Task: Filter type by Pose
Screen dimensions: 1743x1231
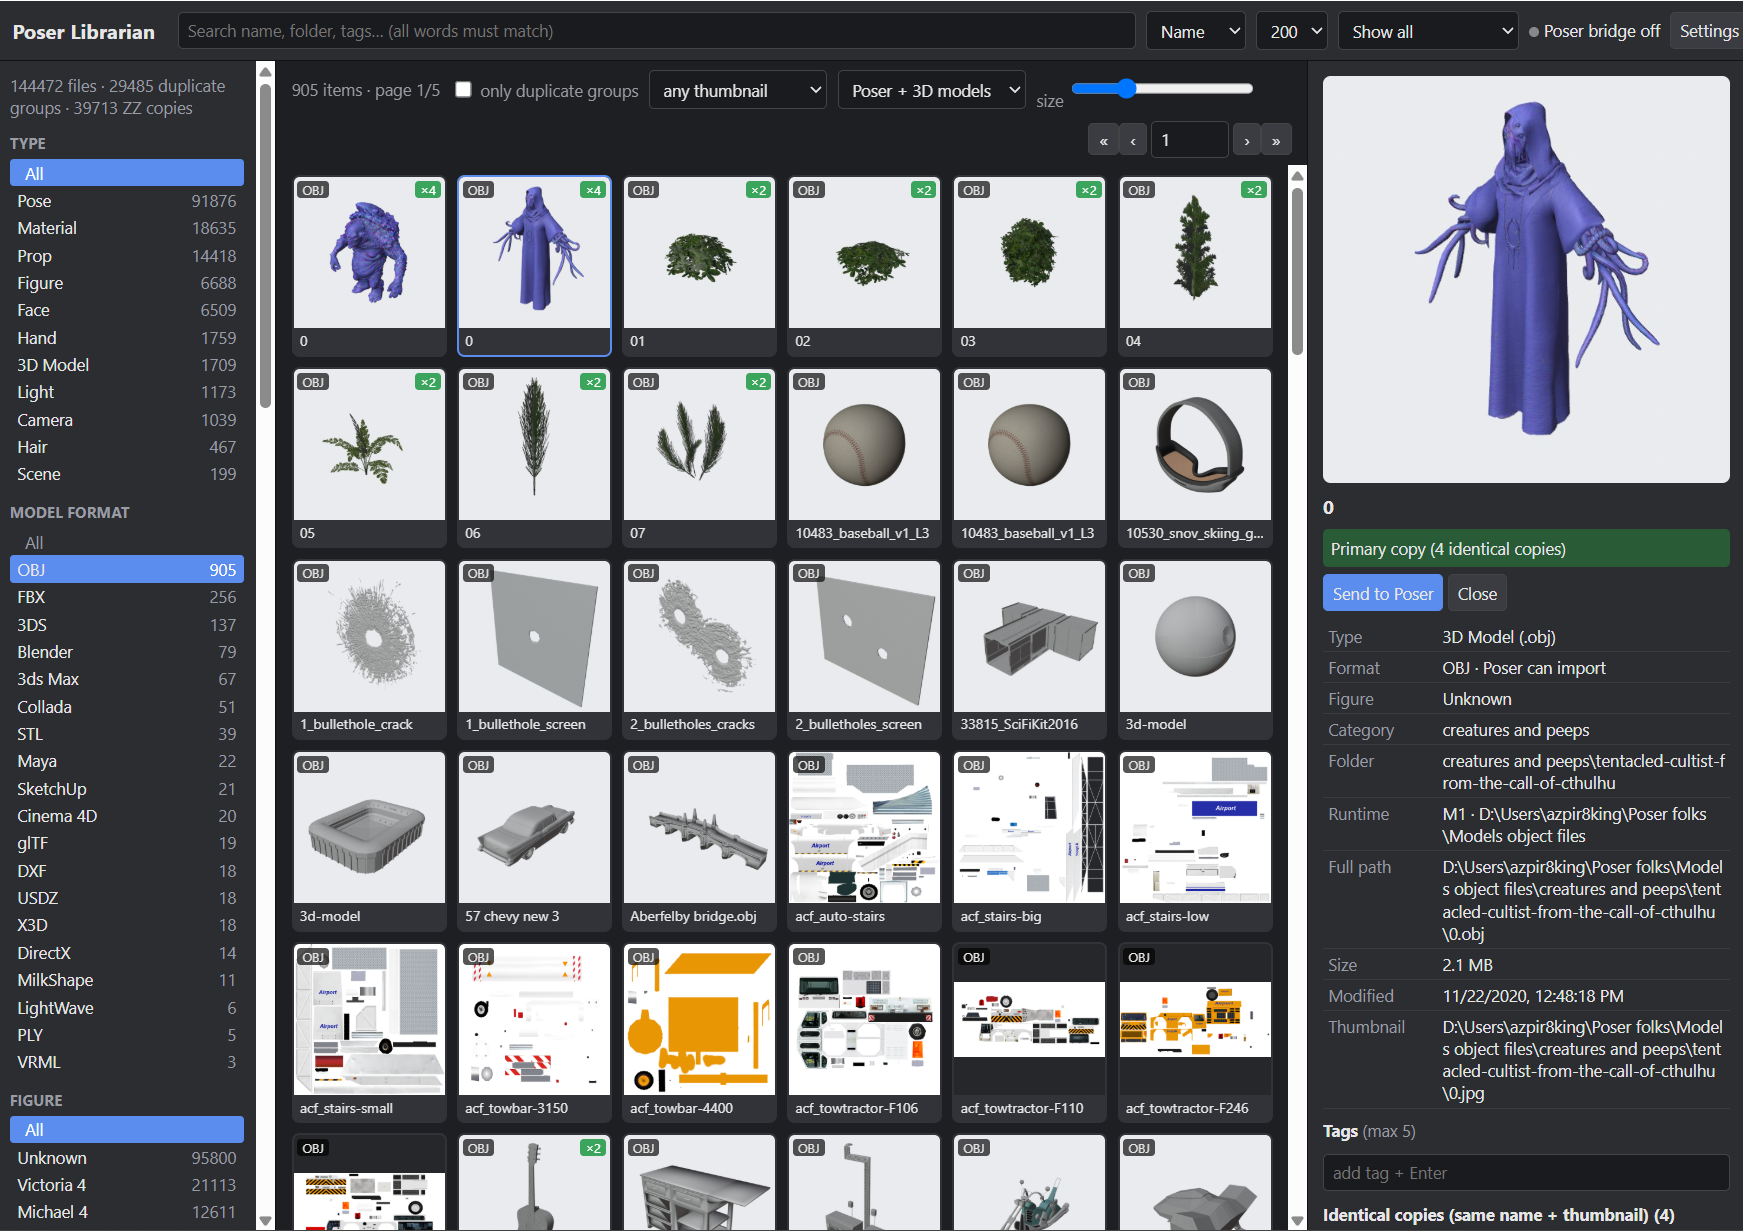Action: [127, 201]
